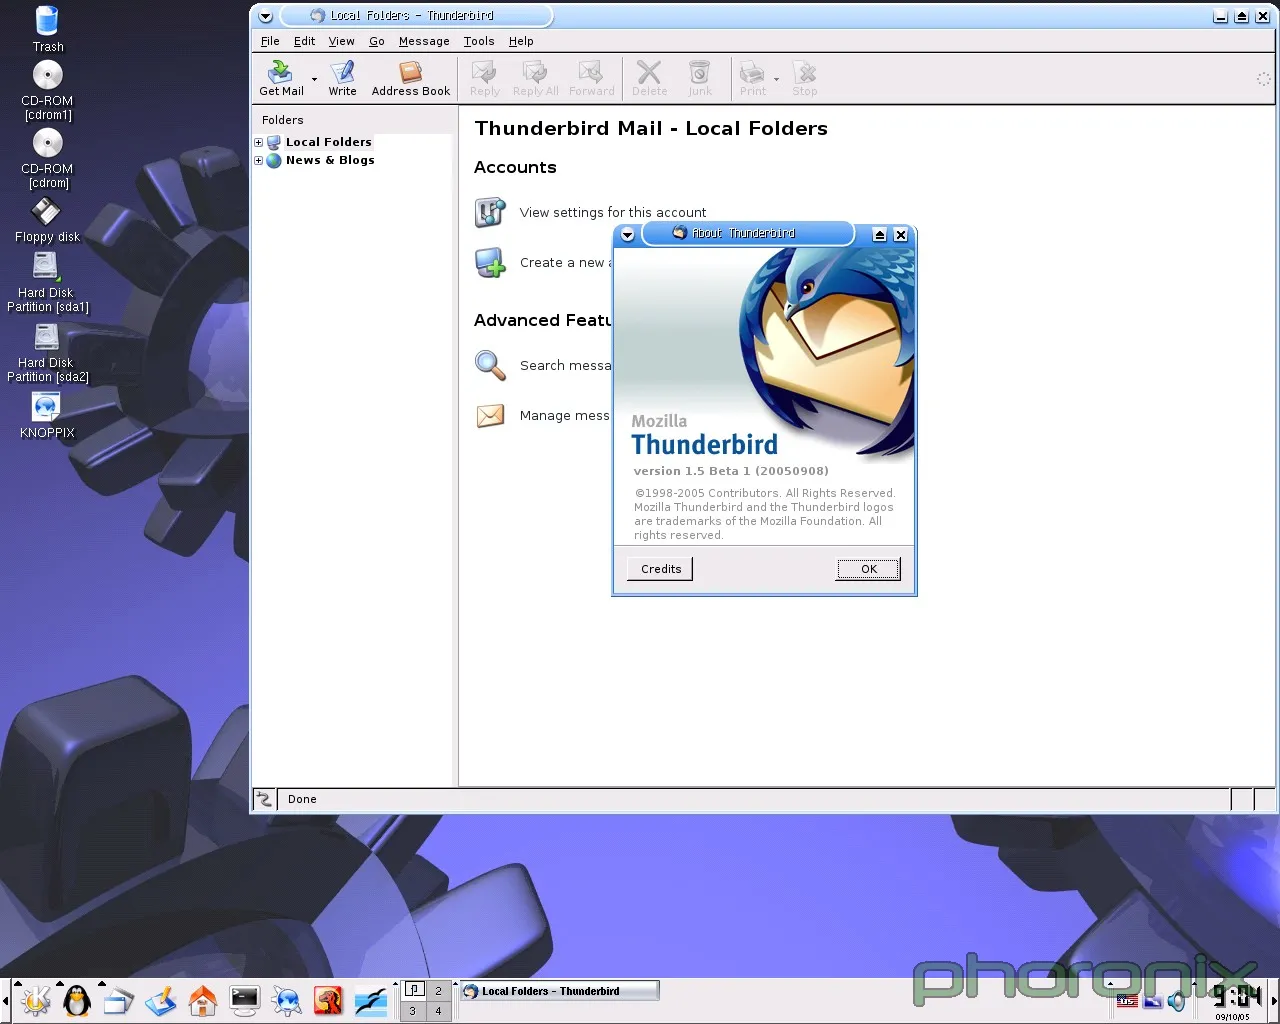Click OK in About Thunderbird dialog
1280x1024 pixels.
(x=869, y=569)
